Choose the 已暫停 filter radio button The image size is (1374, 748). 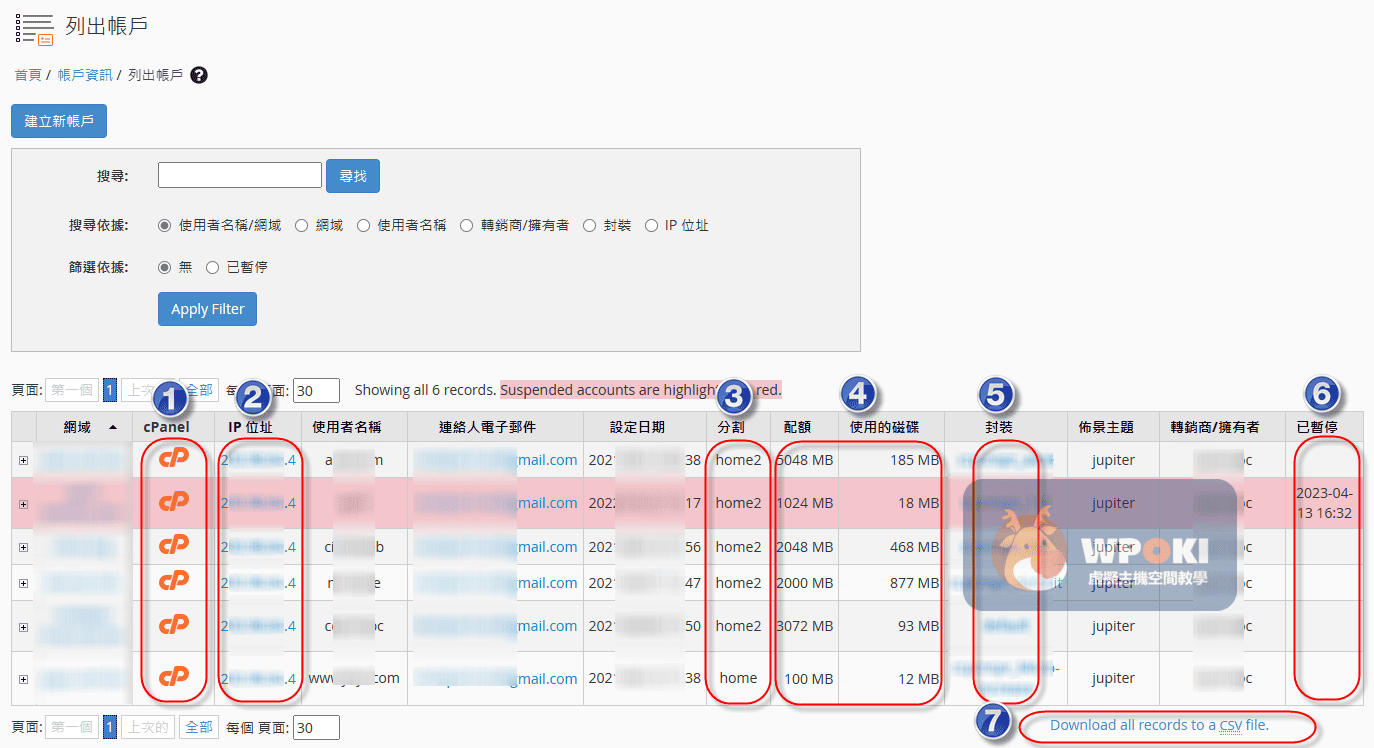pyautogui.click(x=212, y=268)
